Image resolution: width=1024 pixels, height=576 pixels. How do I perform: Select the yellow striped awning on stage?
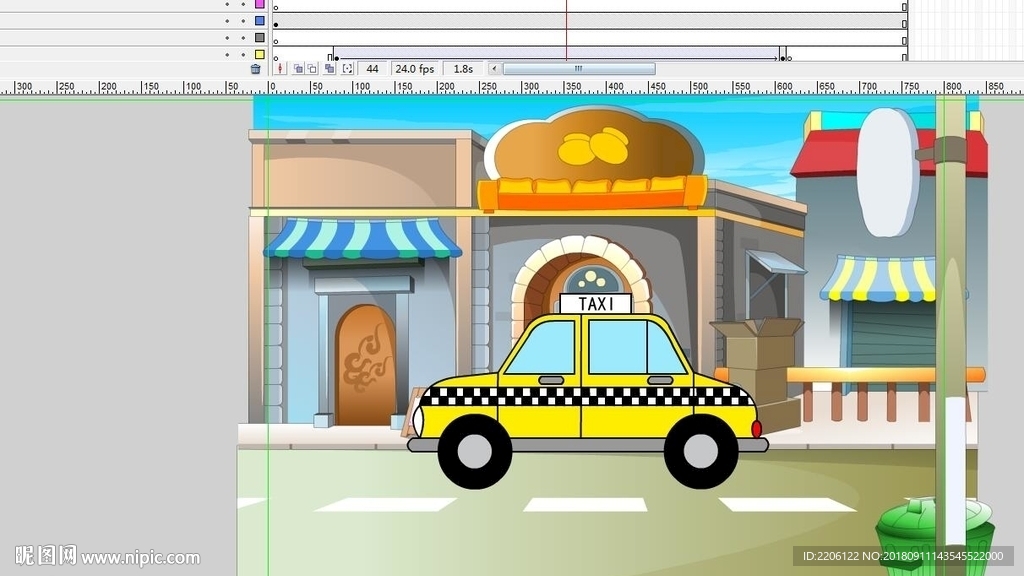tap(877, 279)
